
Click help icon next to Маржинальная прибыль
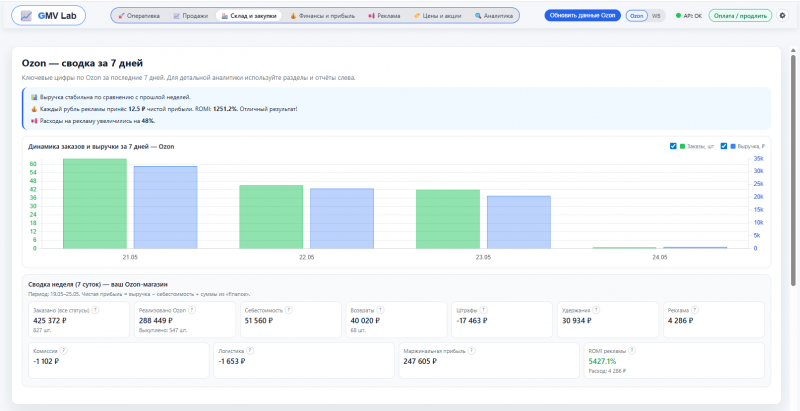(x=472, y=351)
